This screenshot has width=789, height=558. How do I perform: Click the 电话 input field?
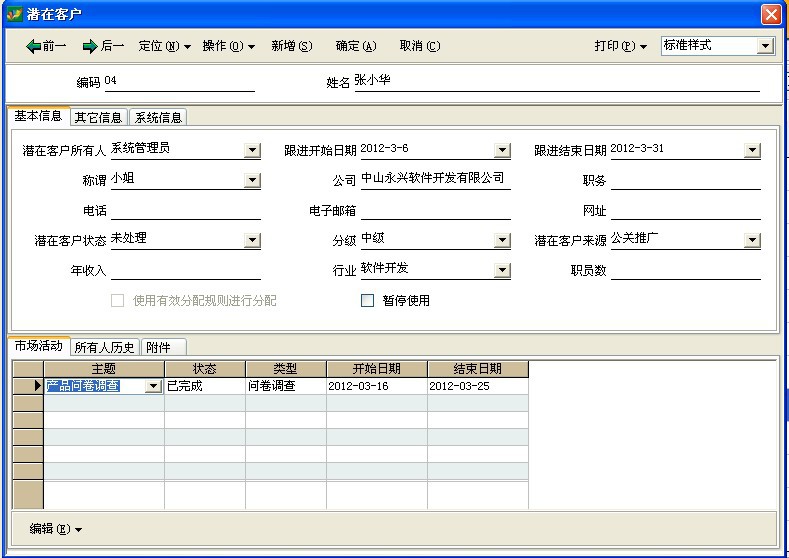point(185,211)
